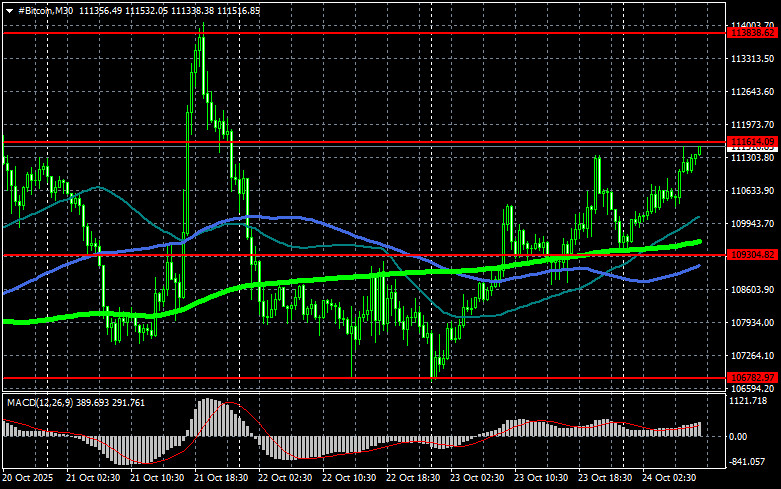Image resolution: width=781 pixels, height=489 pixels.
Task: Click the 106594.20 price scale value
Action: coord(752,388)
